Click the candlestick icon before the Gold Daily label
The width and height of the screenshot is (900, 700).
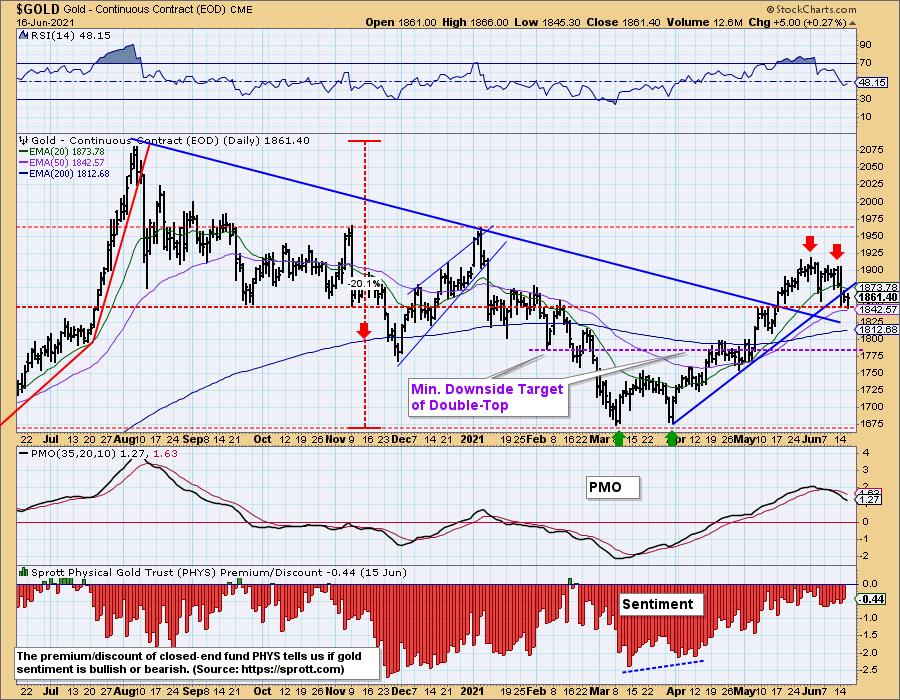tap(24, 140)
